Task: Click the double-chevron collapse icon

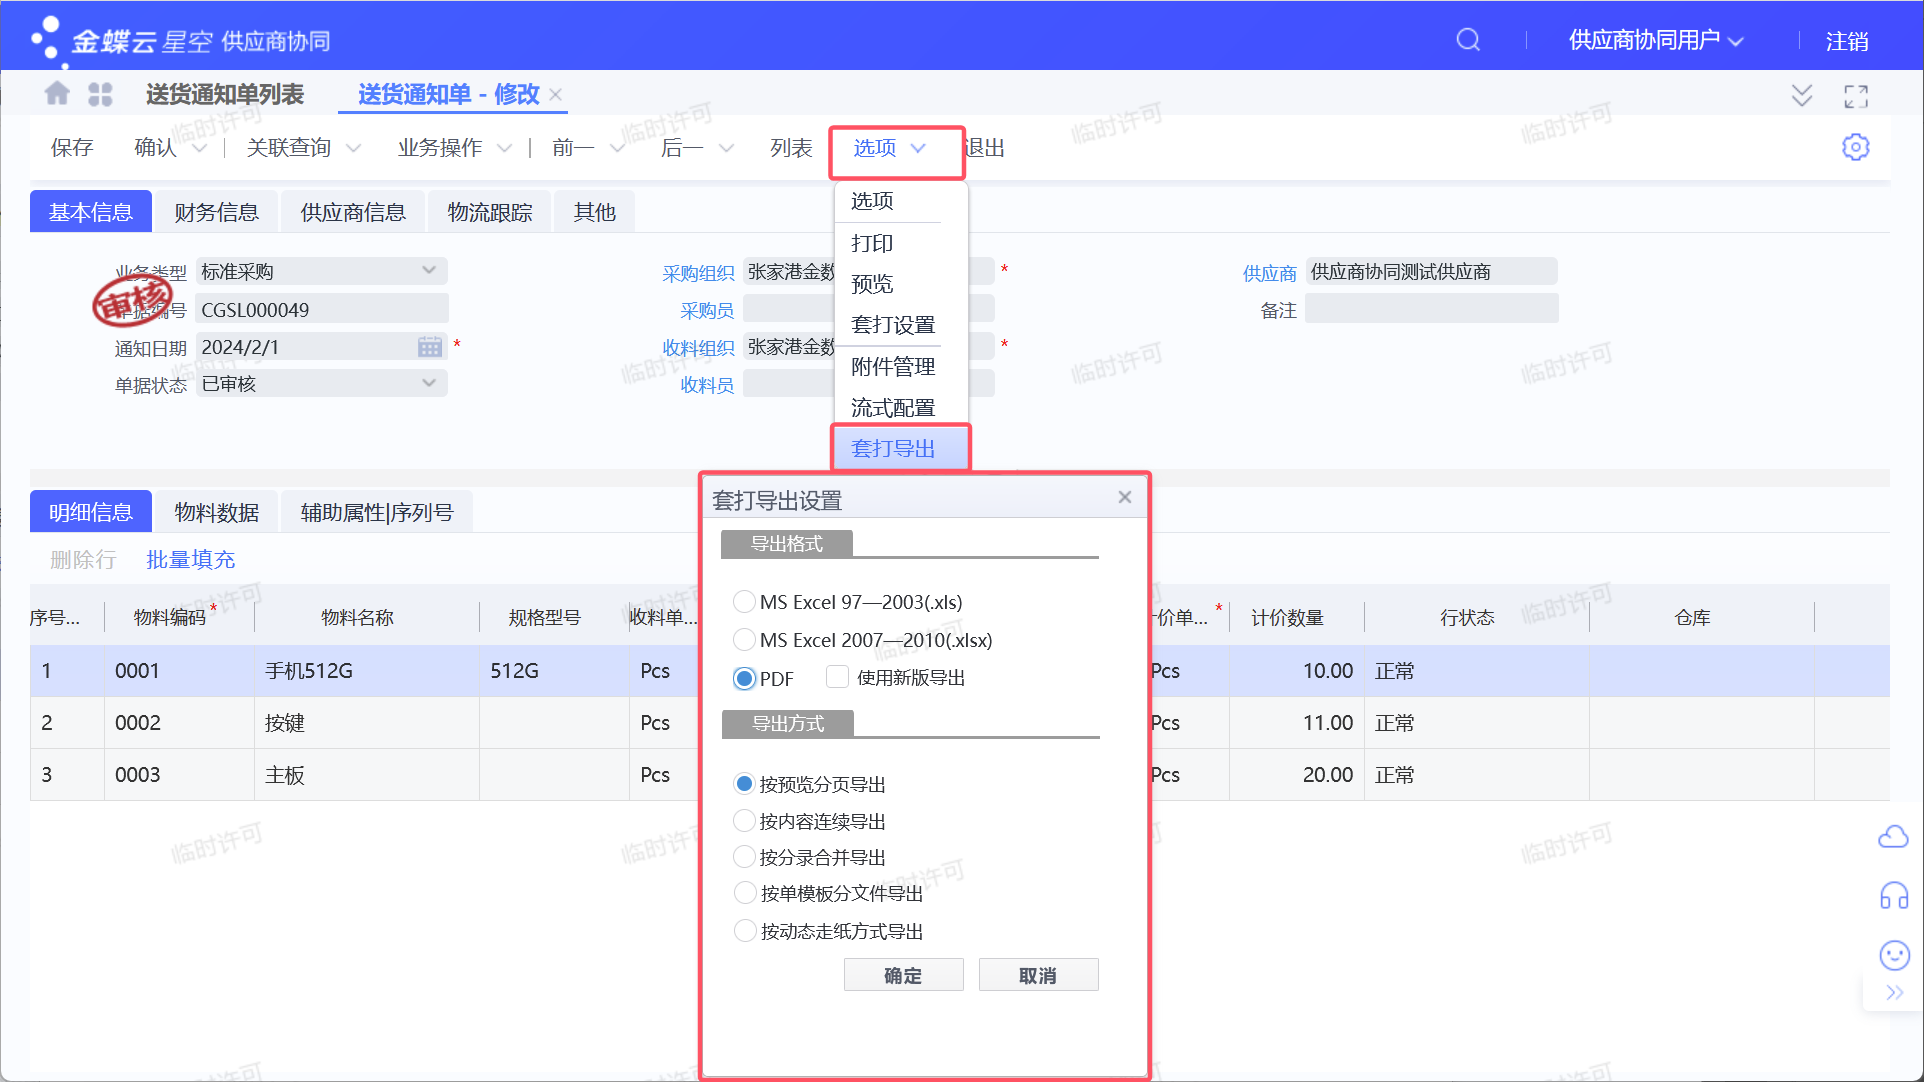Action: tap(1802, 95)
